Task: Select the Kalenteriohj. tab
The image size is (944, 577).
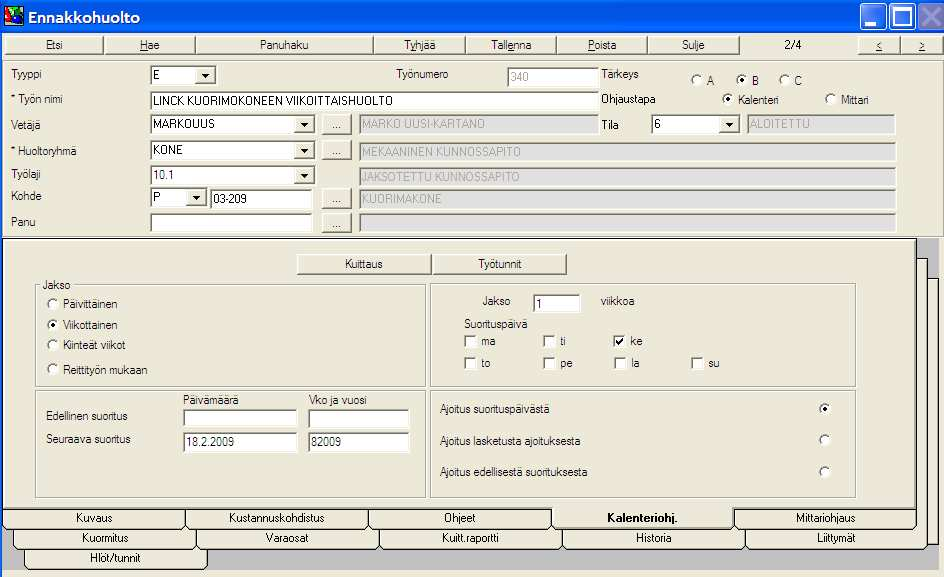Action: (x=642, y=518)
